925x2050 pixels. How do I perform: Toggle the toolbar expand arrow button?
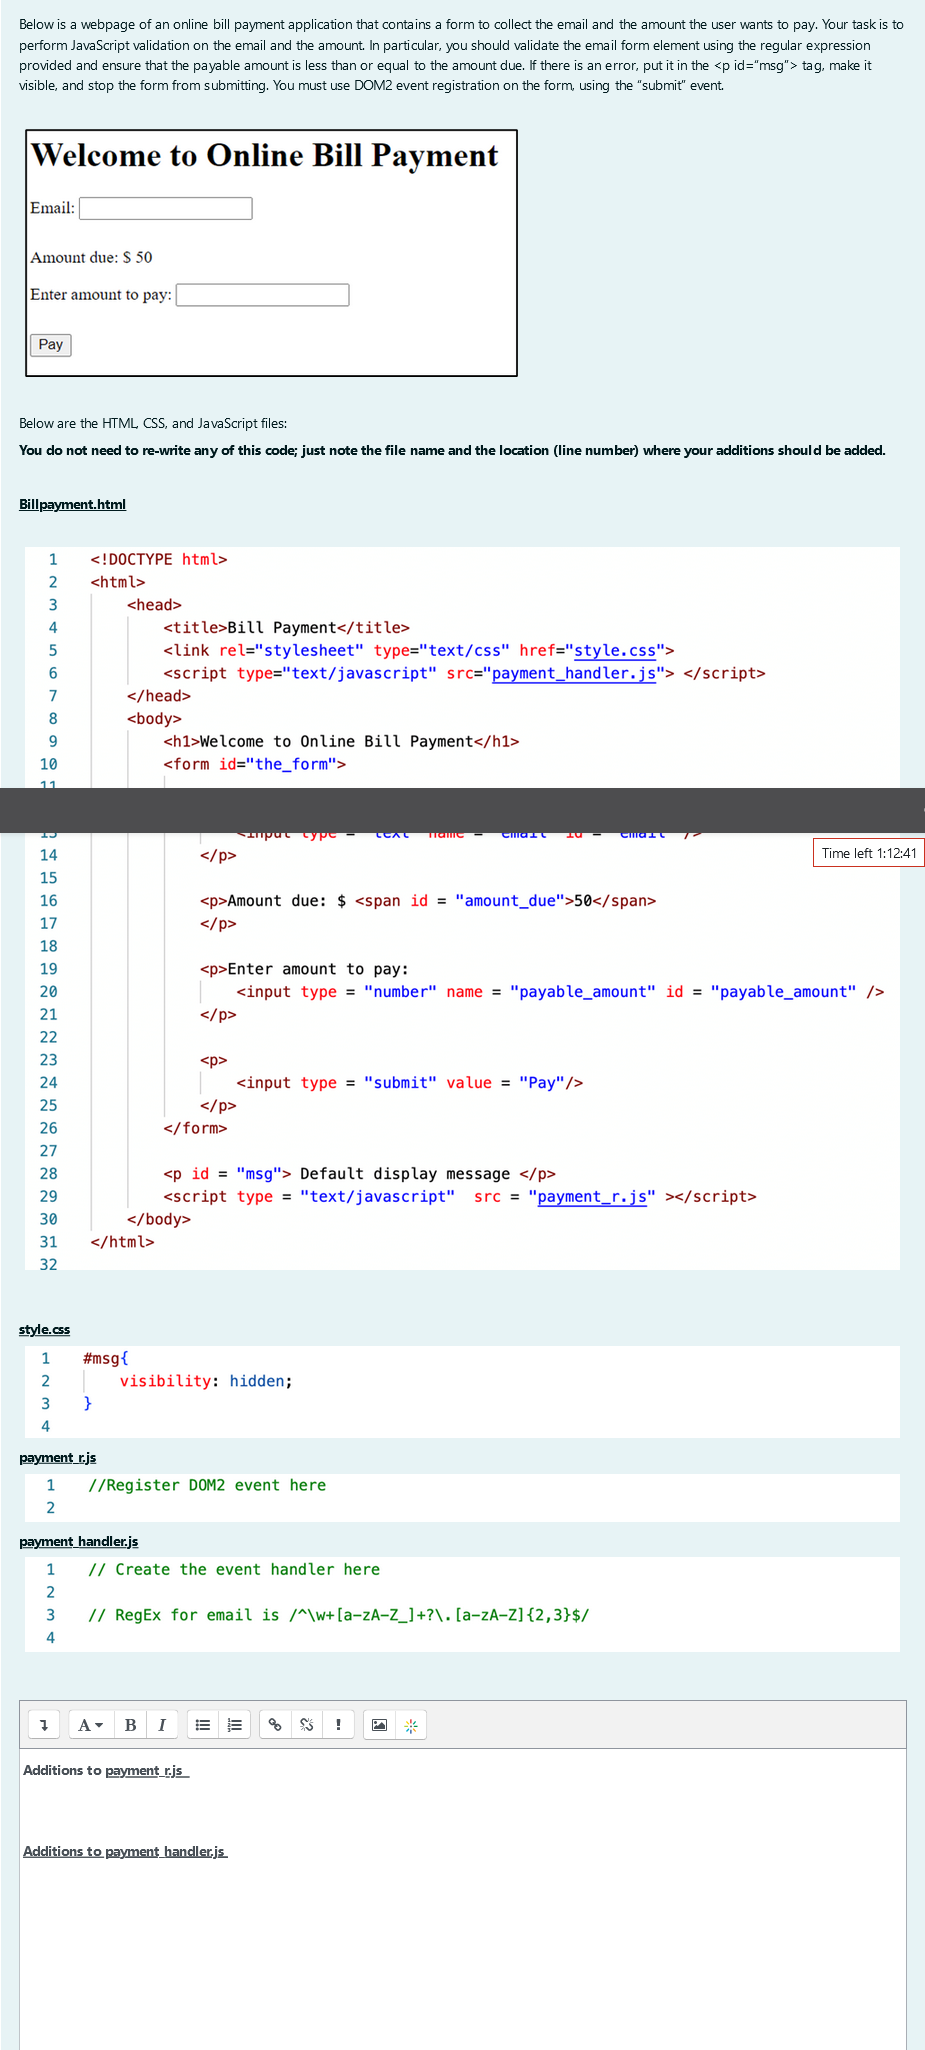pyautogui.click(x=44, y=1725)
